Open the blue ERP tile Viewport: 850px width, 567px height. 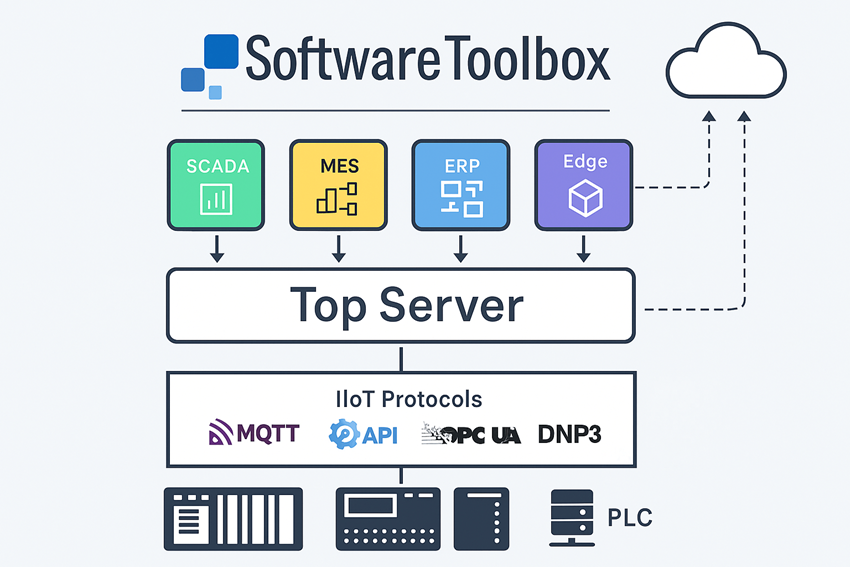(x=461, y=185)
